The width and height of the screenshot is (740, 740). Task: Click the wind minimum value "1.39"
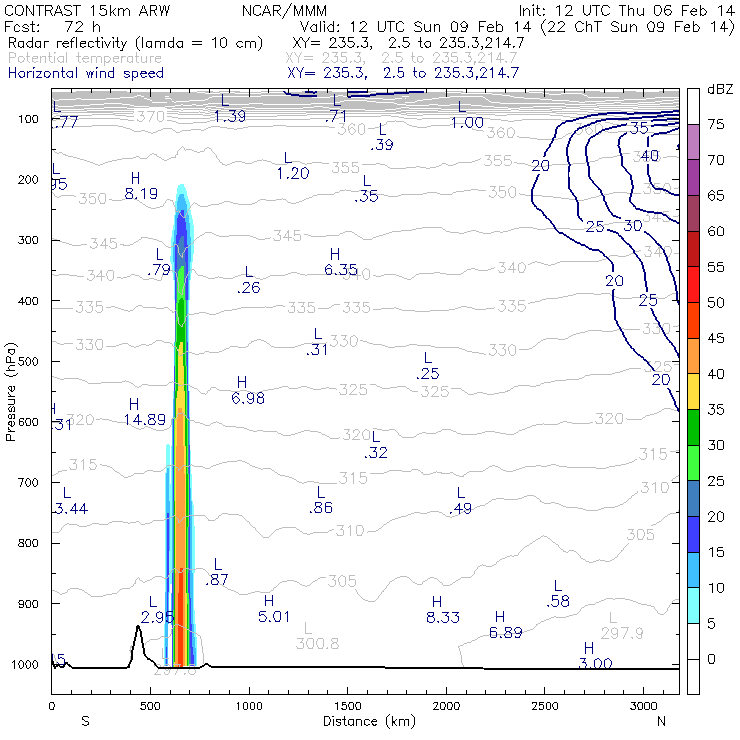(230, 116)
